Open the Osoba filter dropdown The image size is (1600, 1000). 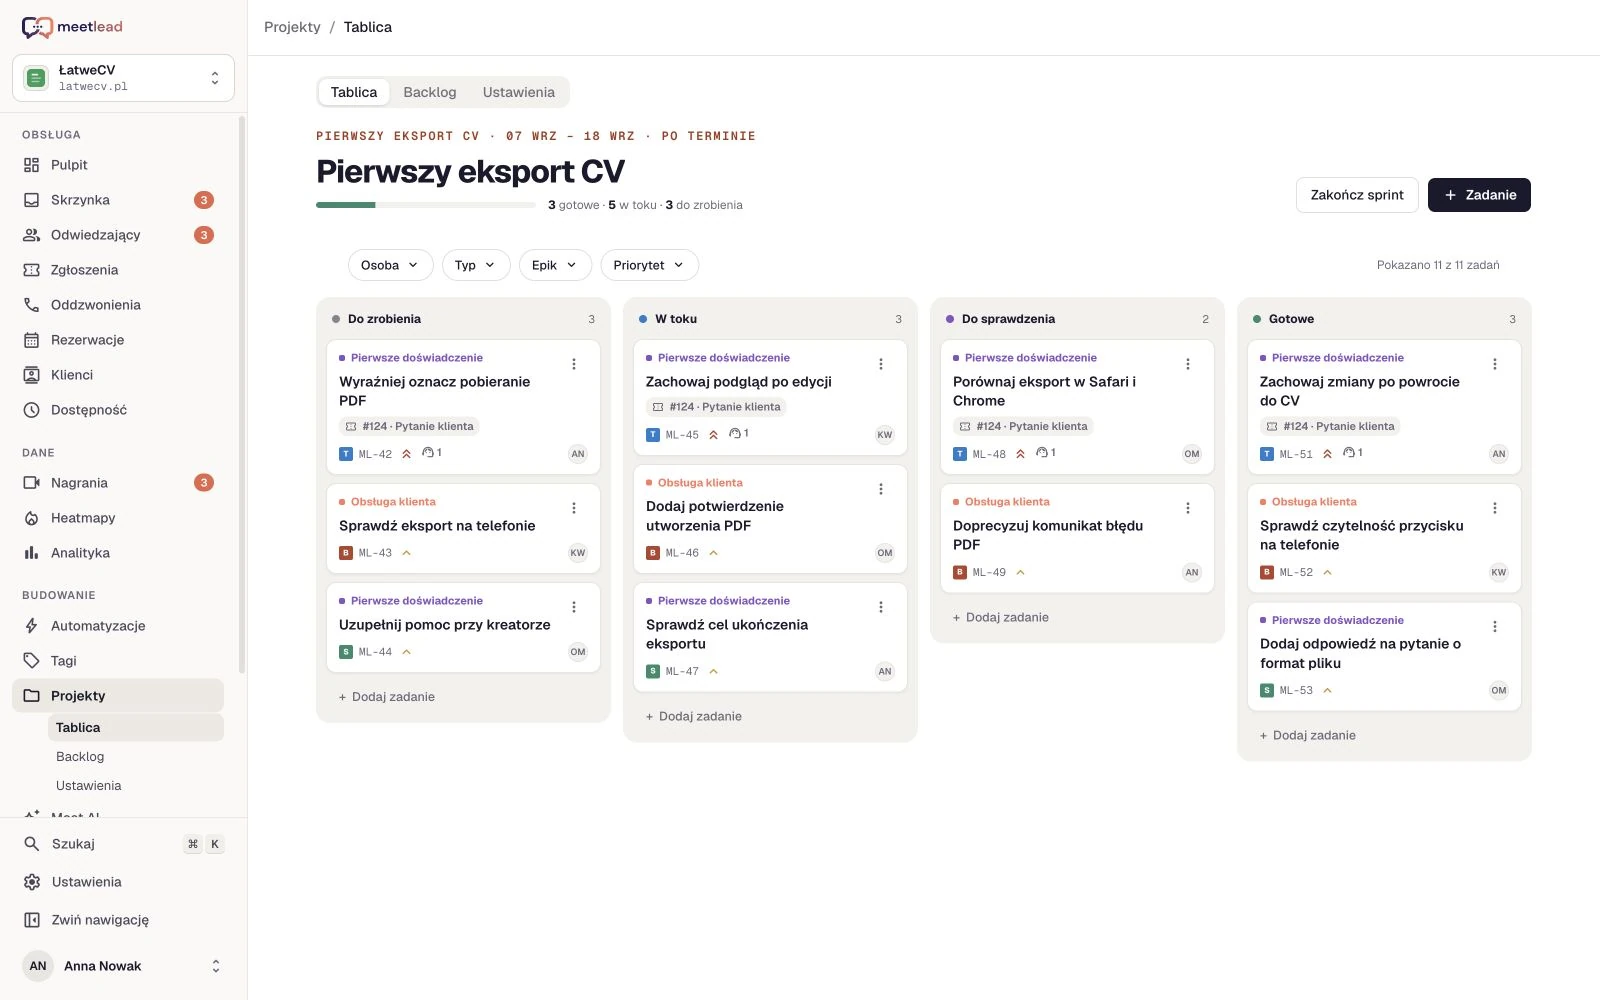click(390, 265)
